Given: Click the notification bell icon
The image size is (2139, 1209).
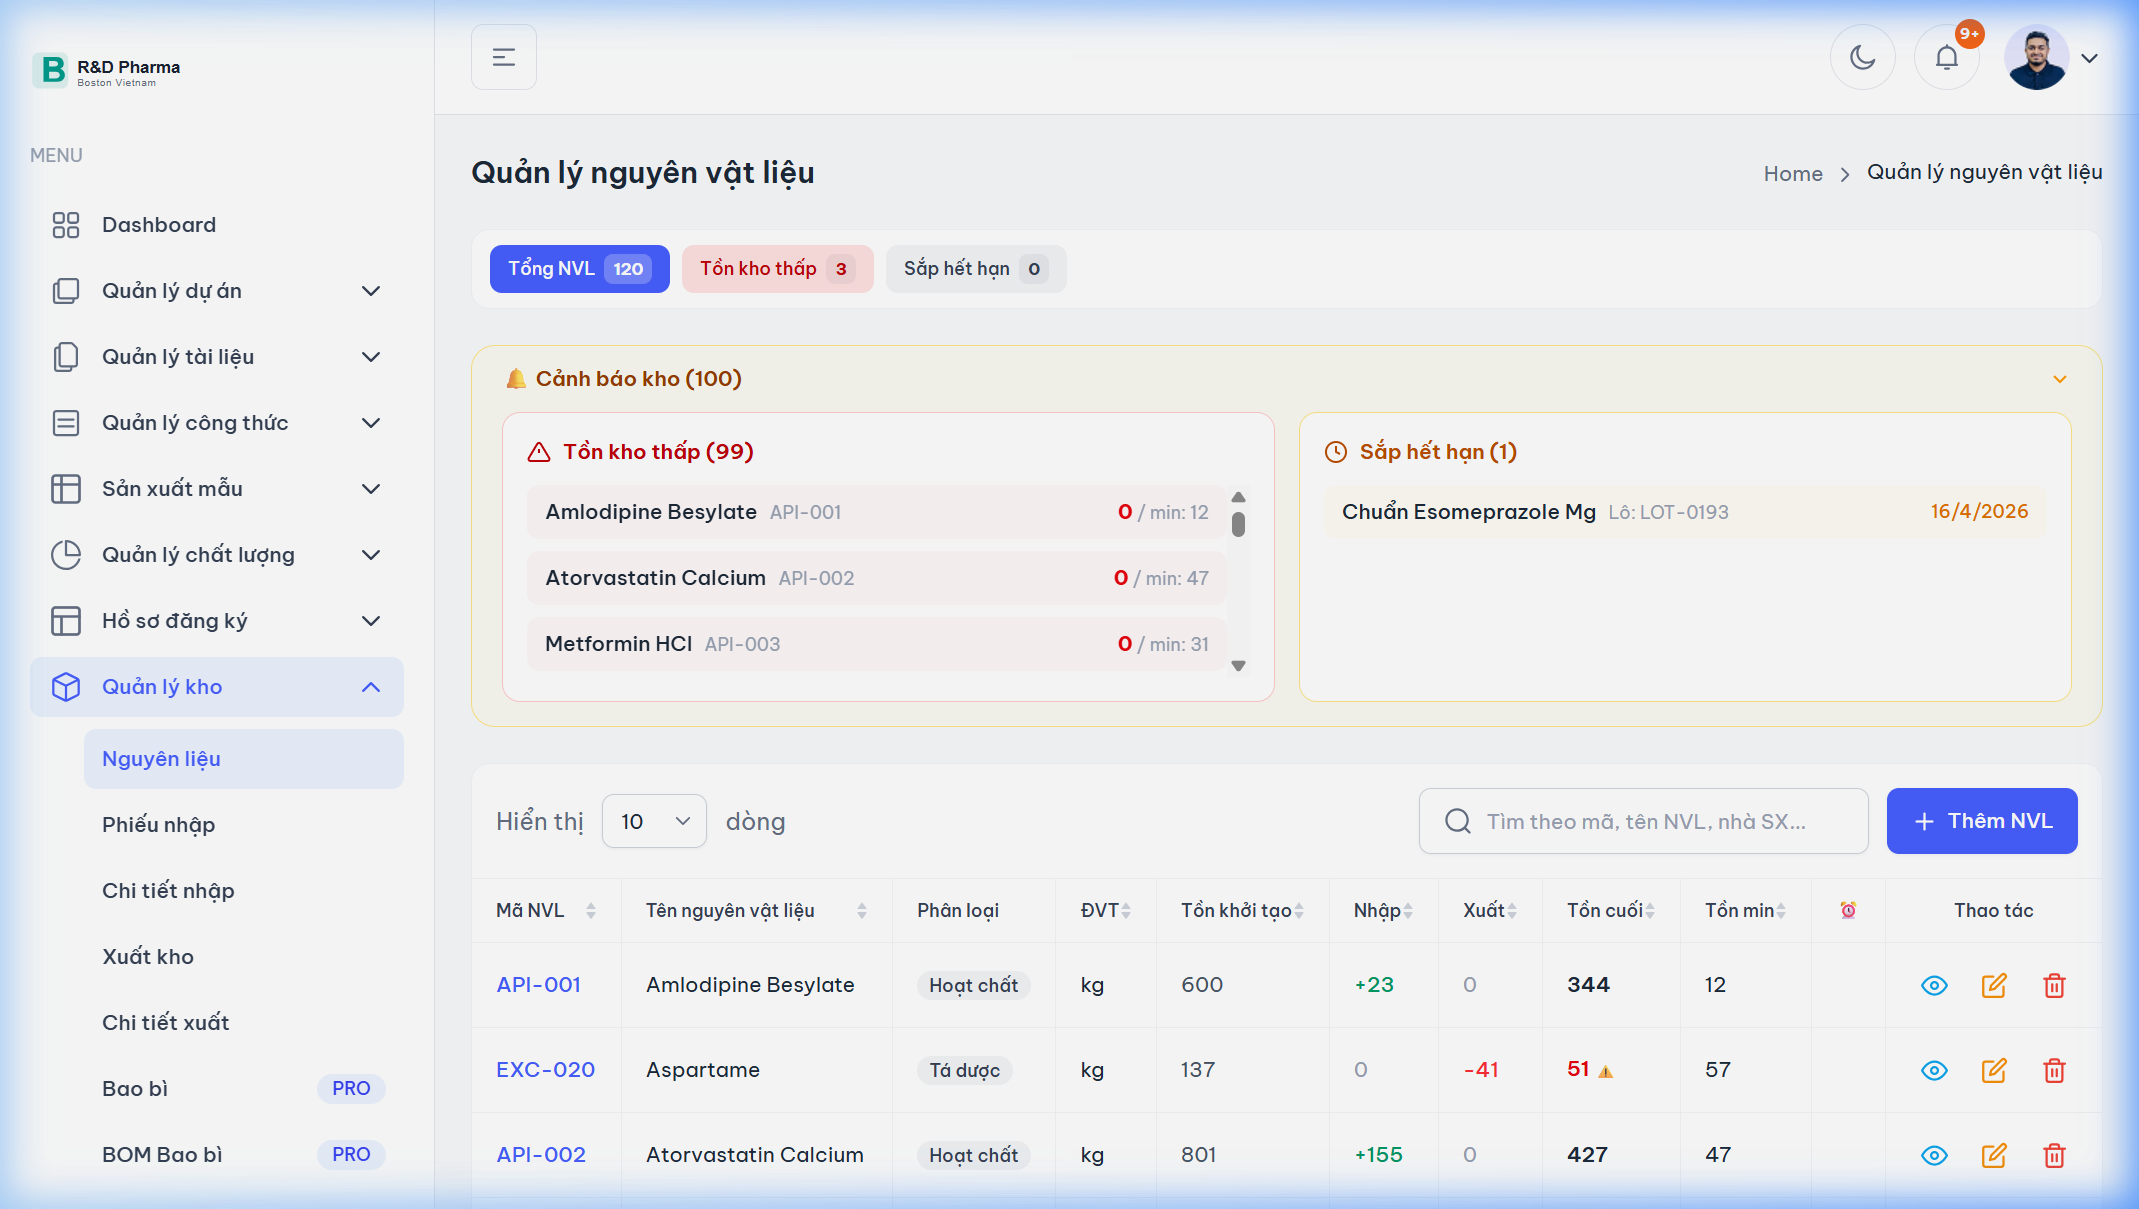Looking at the screenshot, I should pyautogui.click(x=1946, y=58).
